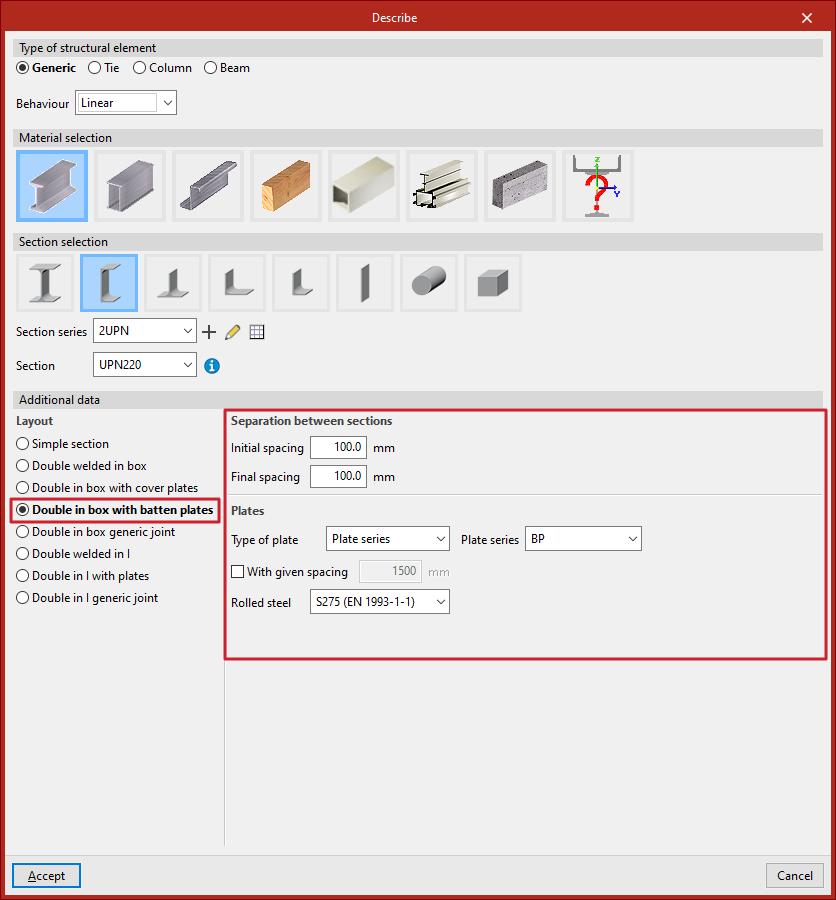
Task: Open section series table grid icon
Action: [257, 332]
